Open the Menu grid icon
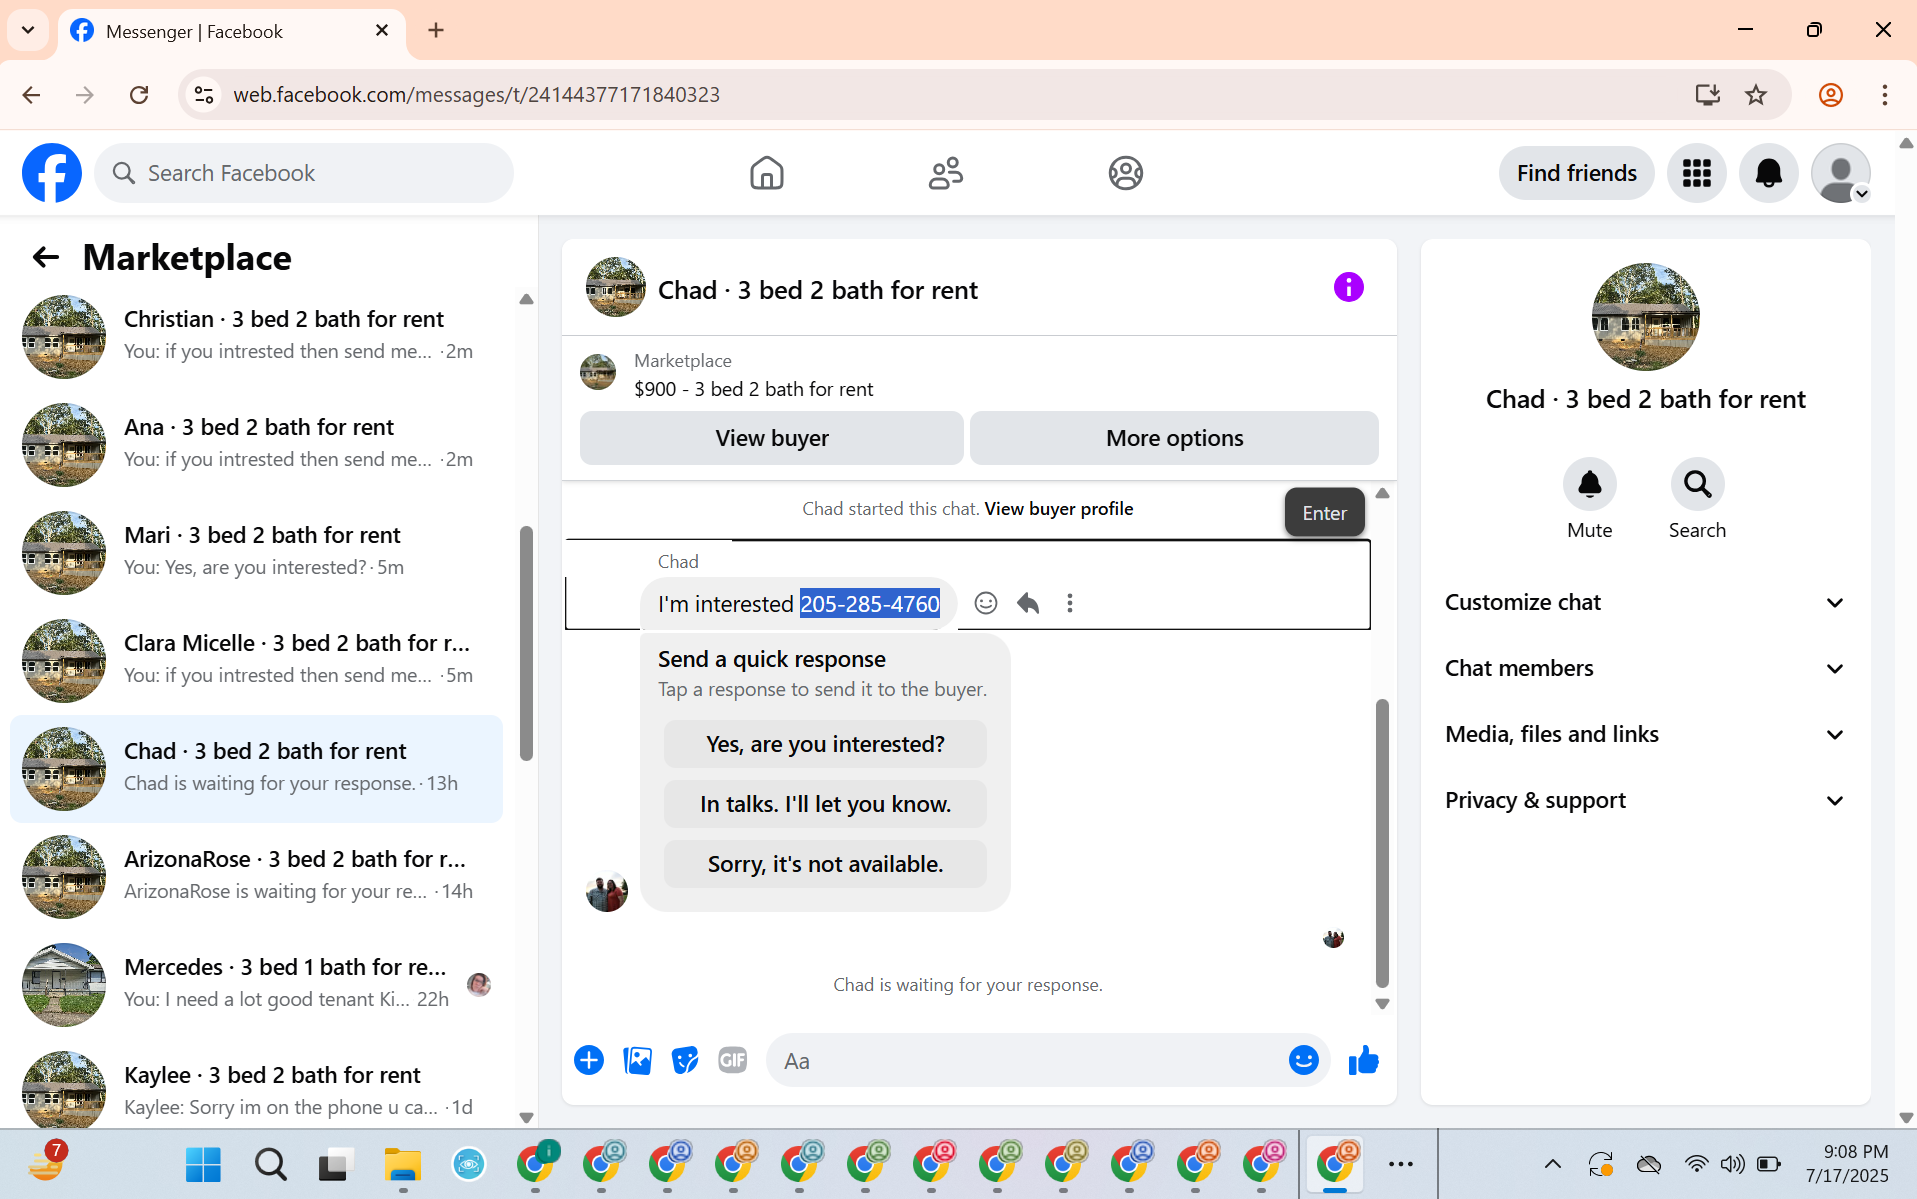This screenshot has width=1917, height=1199. pos(1697,173)
